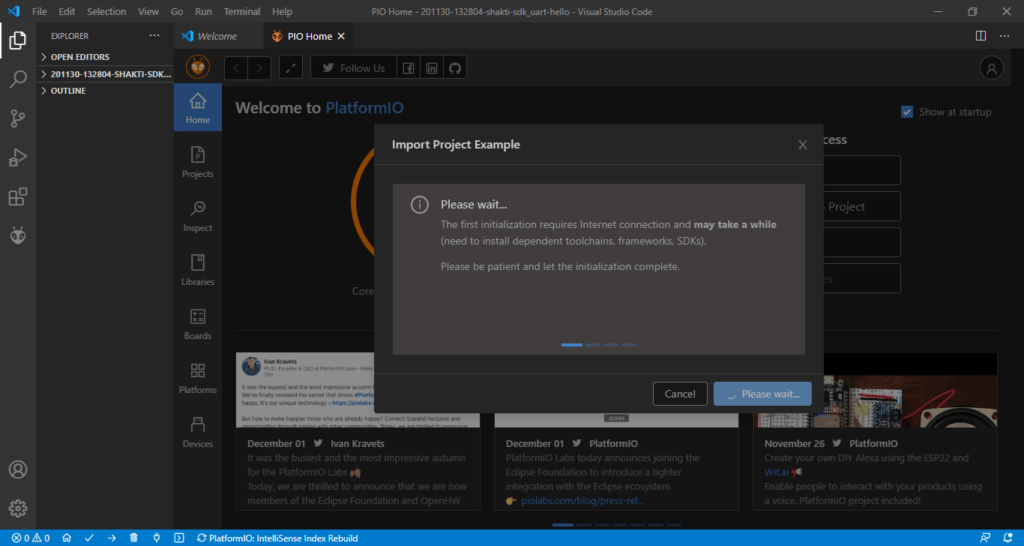Open Devices in PIO sidebar
Image resolution: width=1024 pixels, height=546 pixels.
click(198, 431)
